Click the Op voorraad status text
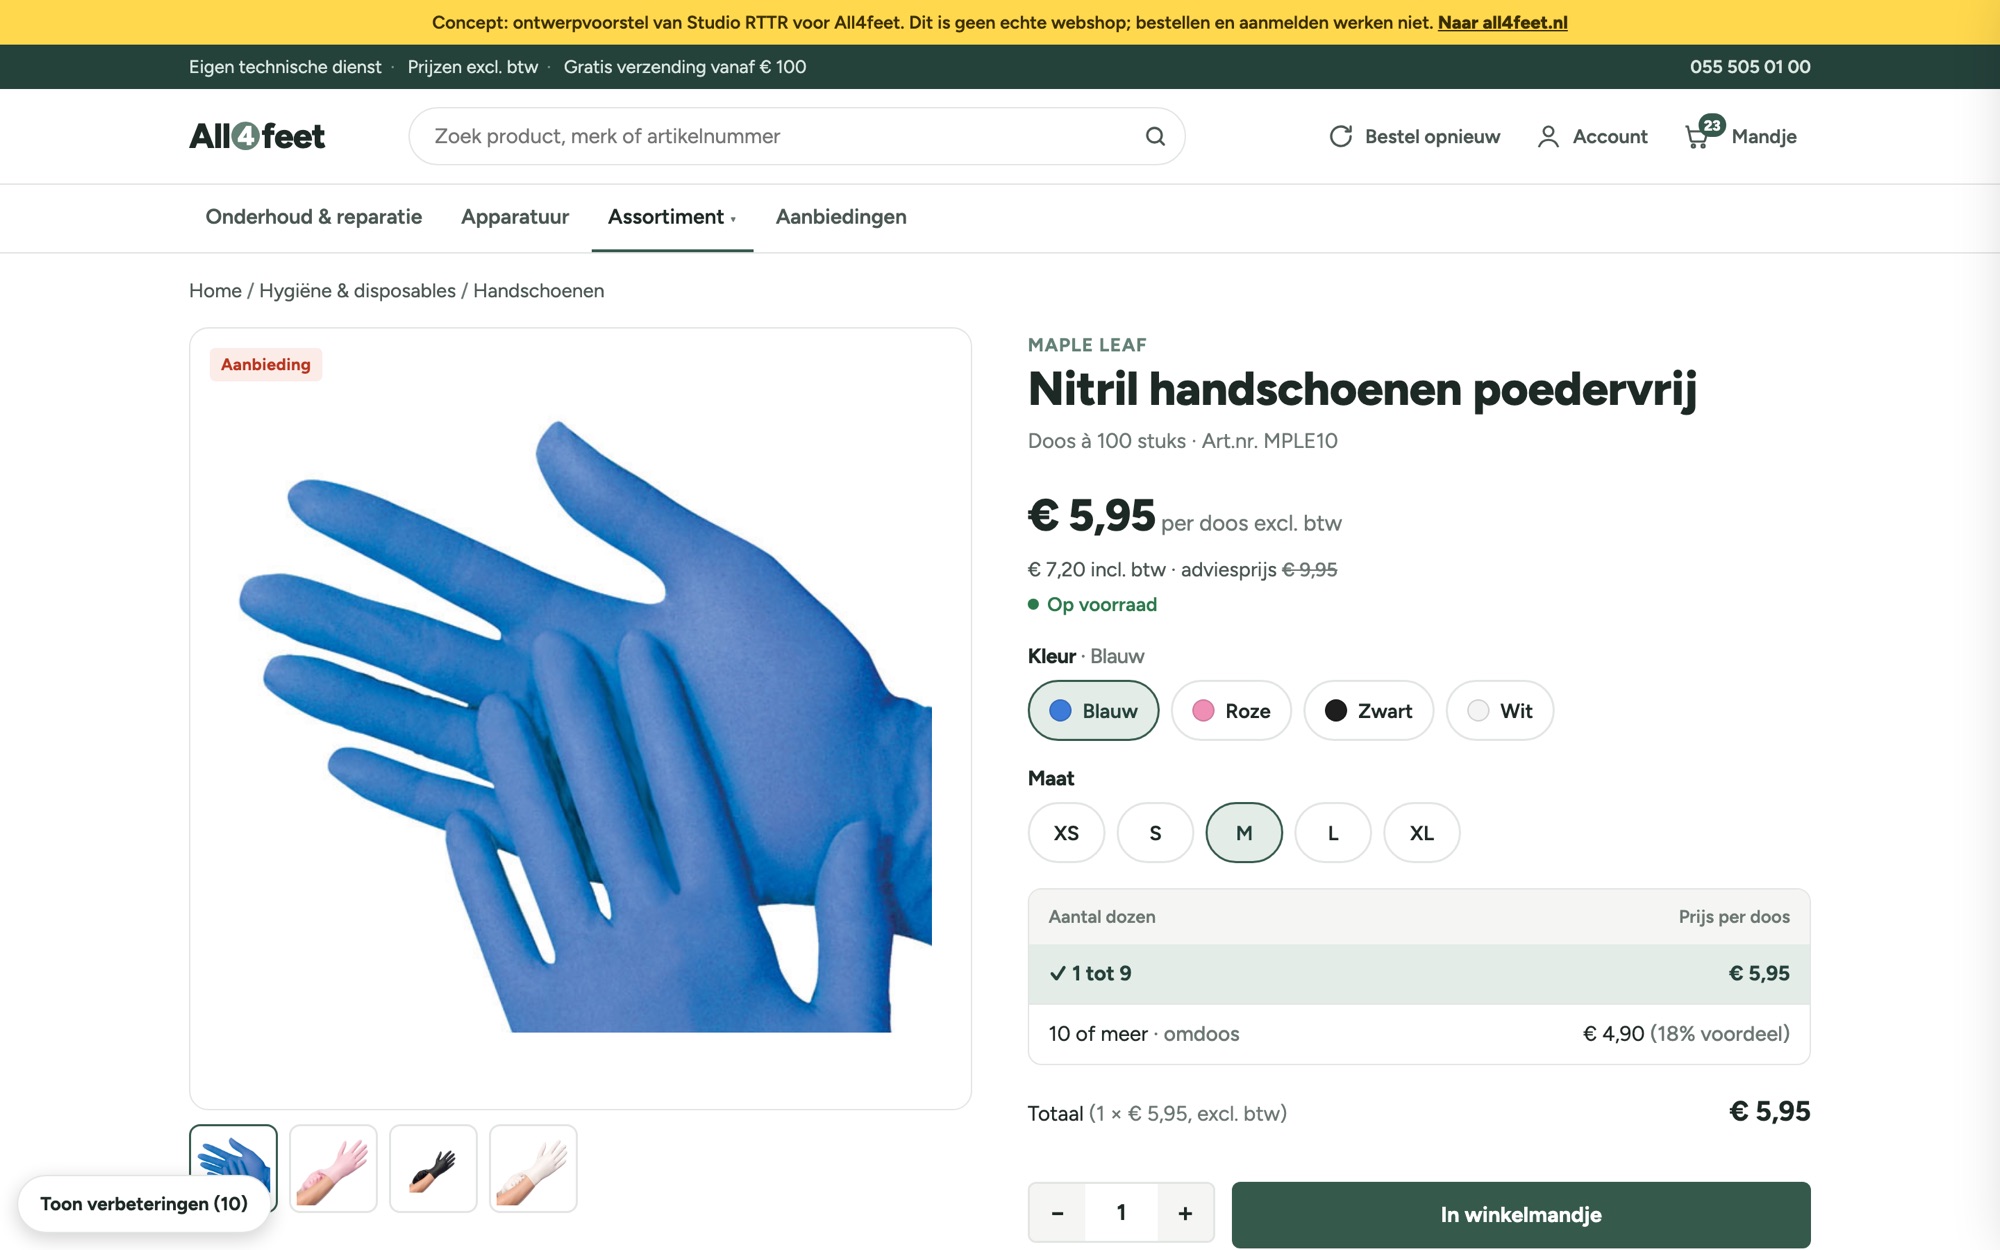This screenshot has width=2000, height=1250. click(x=1101, y=604)
